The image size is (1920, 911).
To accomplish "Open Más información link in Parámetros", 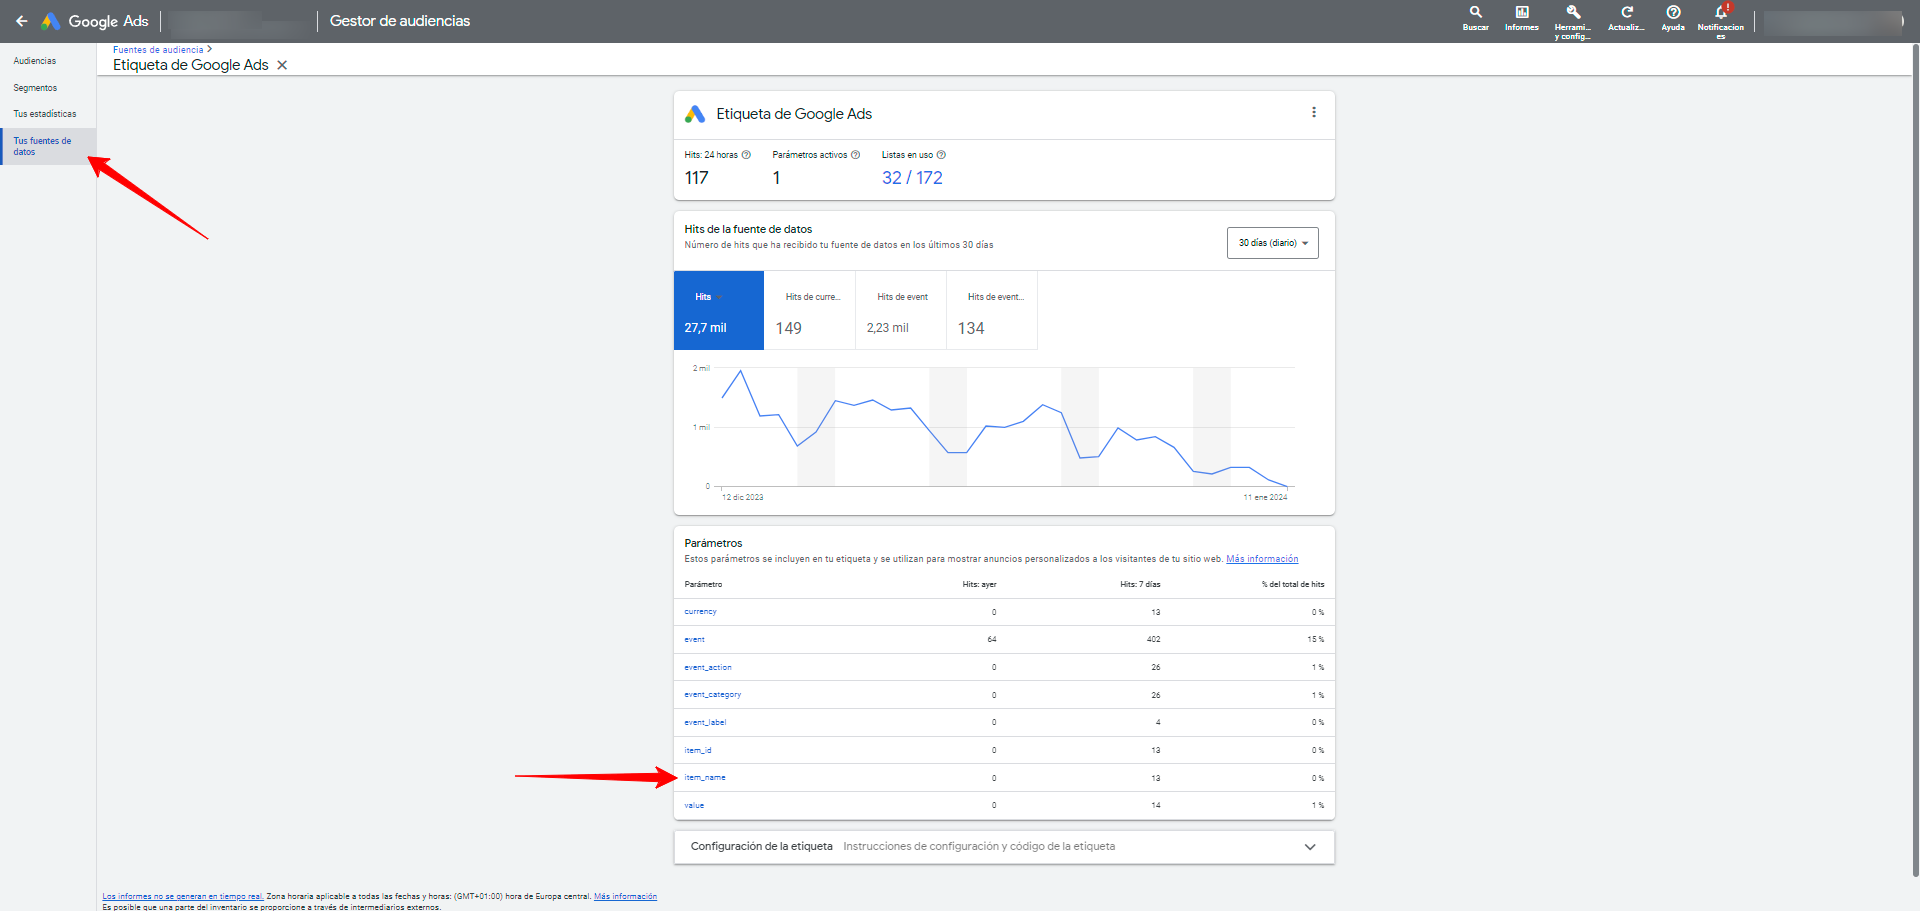I will point(1262,559).
